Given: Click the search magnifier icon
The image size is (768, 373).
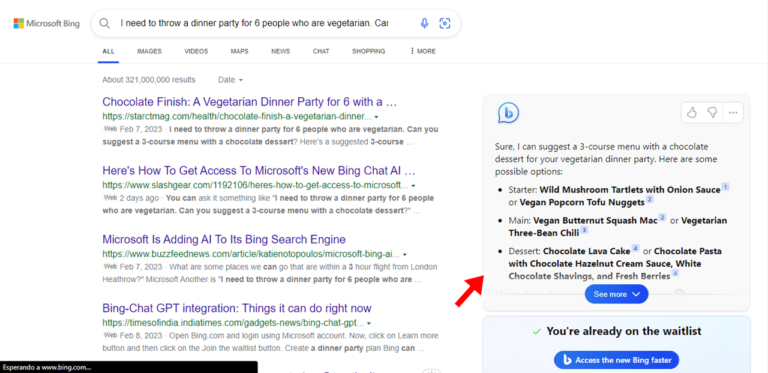Looking at the screenshot, I should [104, 23].
